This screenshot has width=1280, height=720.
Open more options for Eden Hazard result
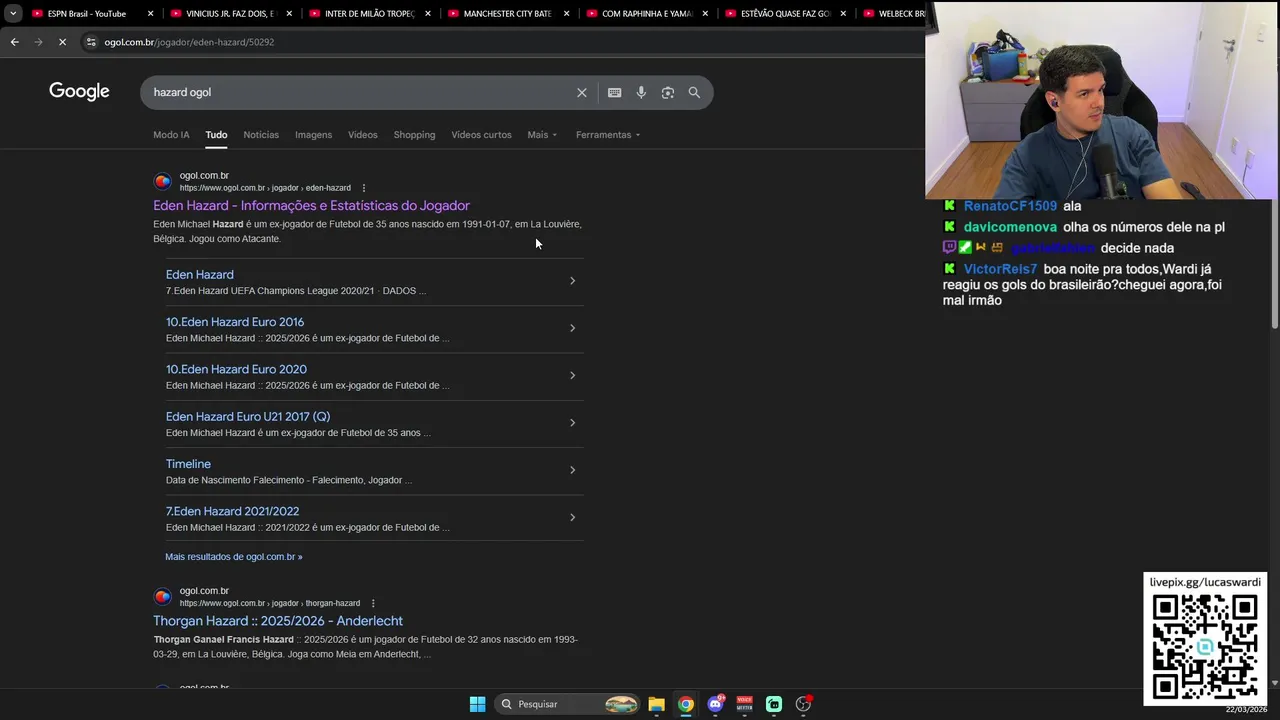(364, 188)
